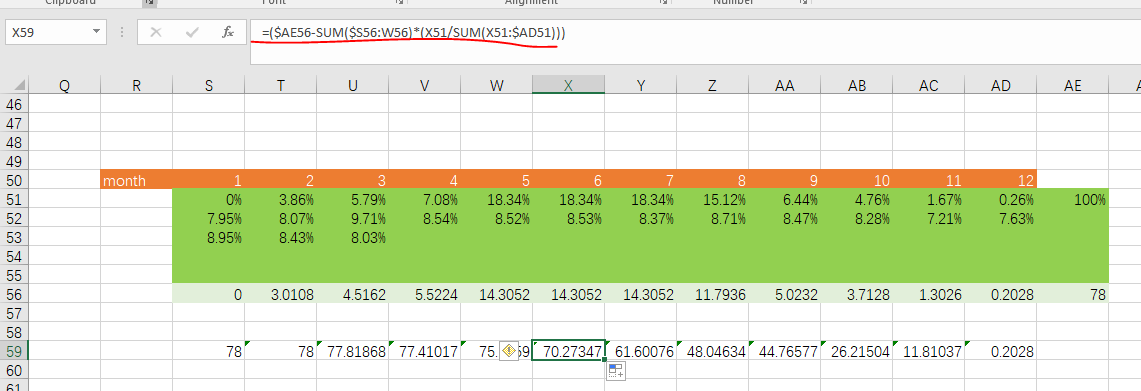Select cell showing 61.60076
The height and width of the screenshot is (391, 1141).
point(640,351)
